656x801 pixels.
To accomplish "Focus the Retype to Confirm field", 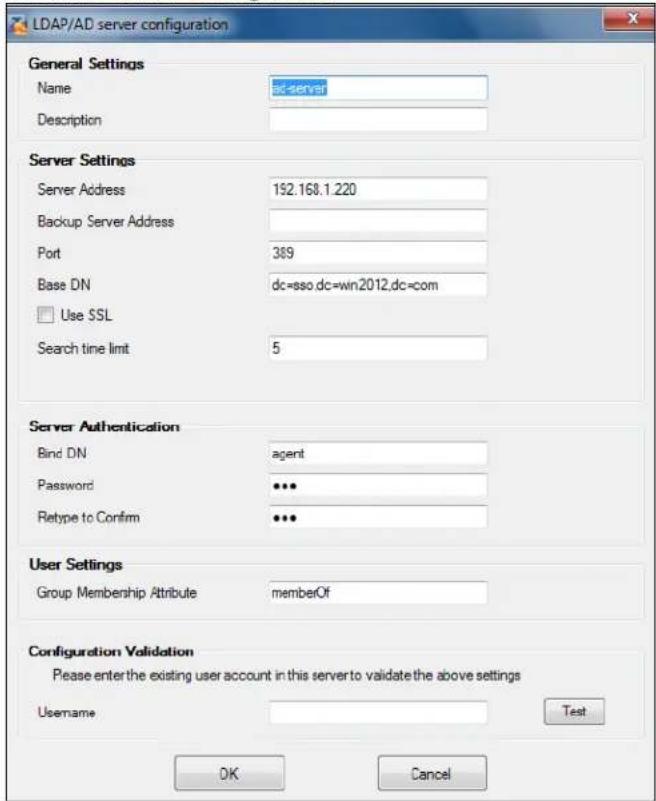I will [378, 517].
